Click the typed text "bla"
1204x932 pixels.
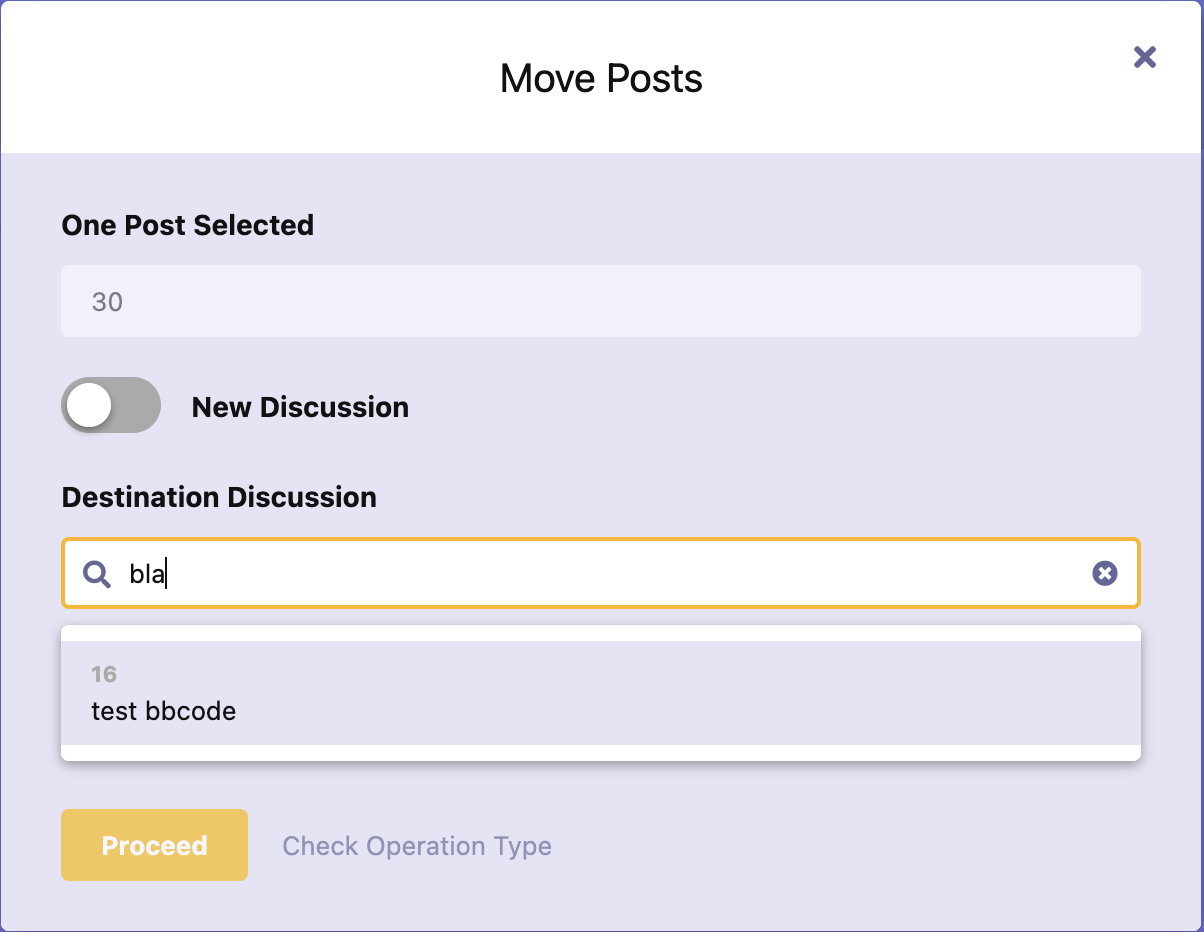[x=147, y=574]
